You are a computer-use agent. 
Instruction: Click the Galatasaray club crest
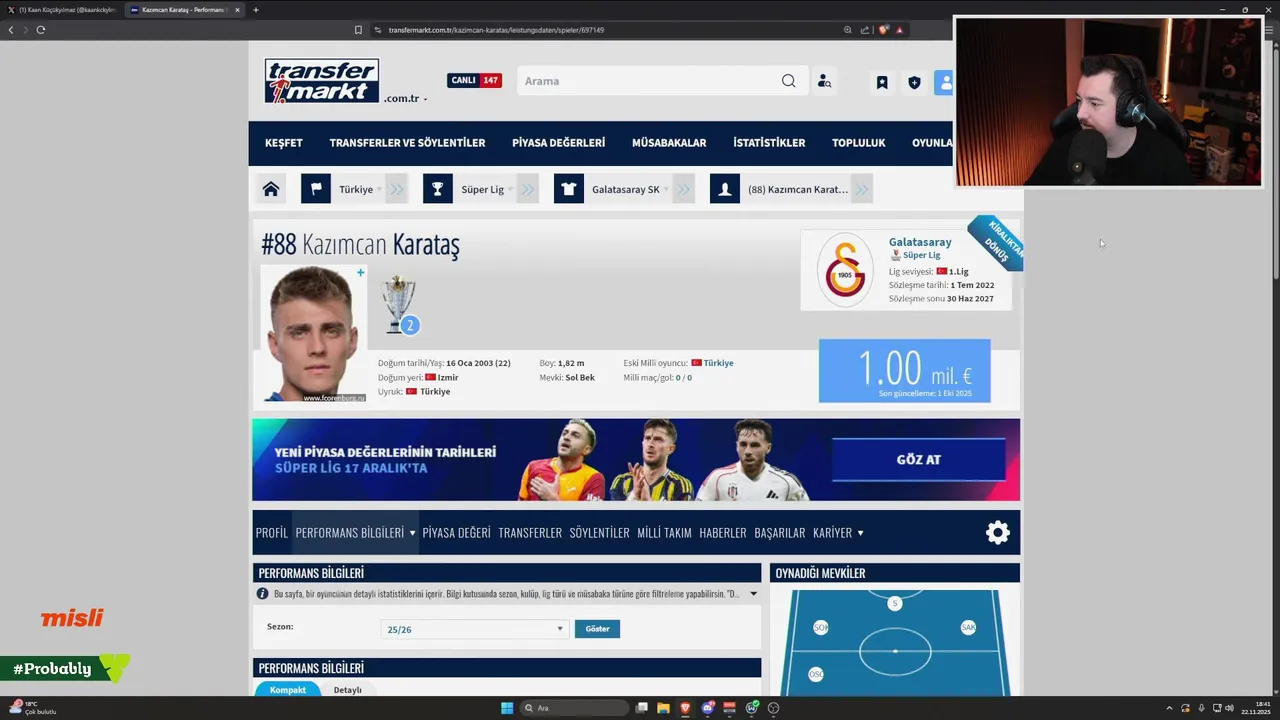pyautogui.click(x=845, y=270)
